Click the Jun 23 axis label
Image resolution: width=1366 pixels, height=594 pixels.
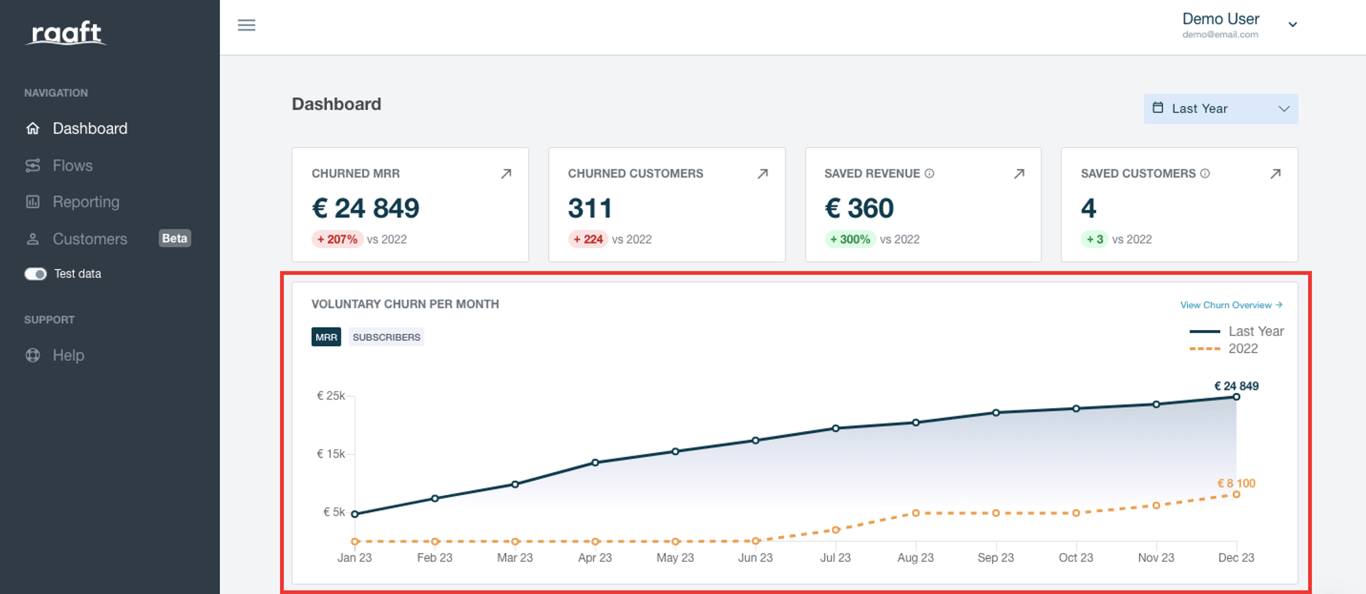point(755,558)
